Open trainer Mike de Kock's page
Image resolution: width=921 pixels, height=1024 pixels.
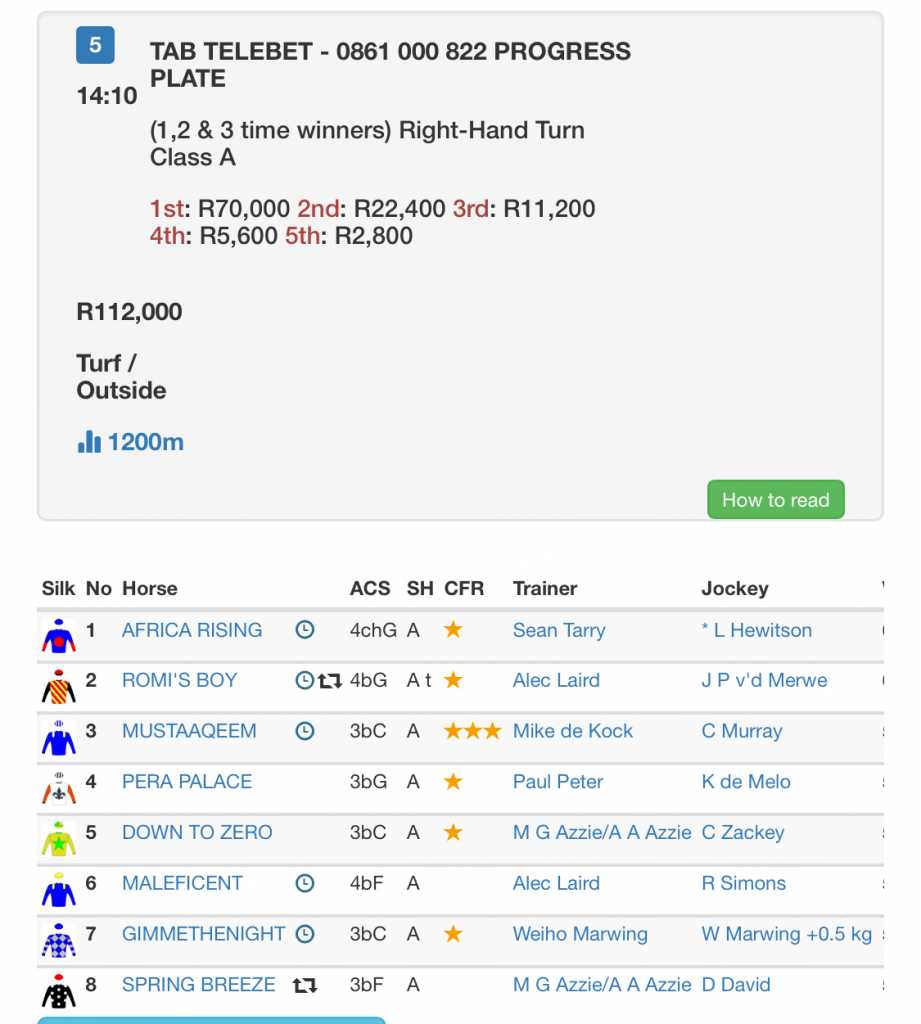coord(572,731)
